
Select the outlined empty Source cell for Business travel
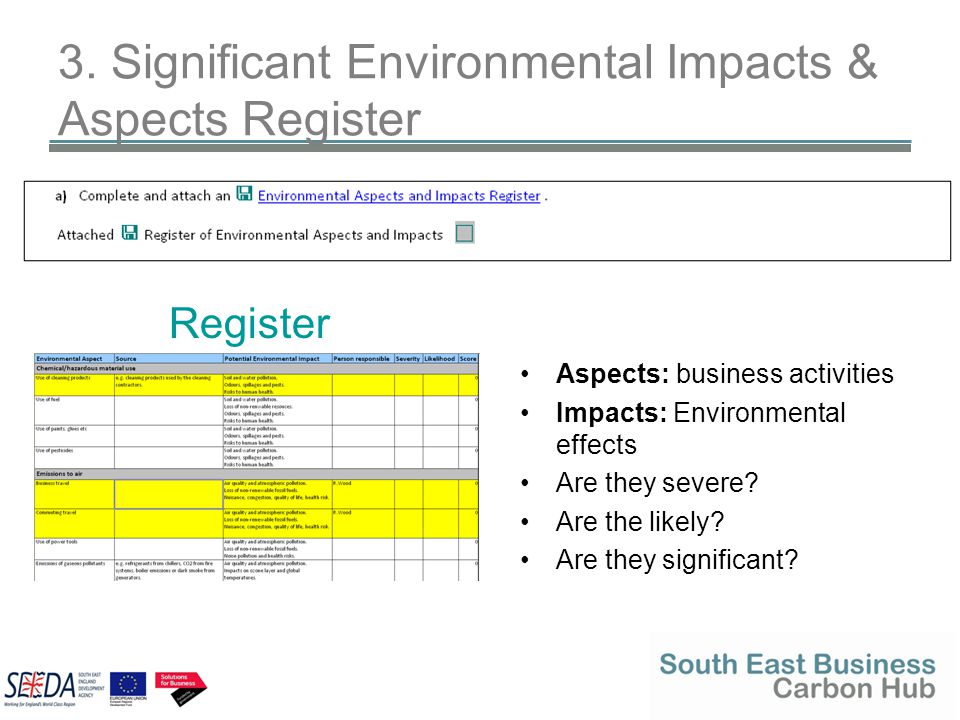[x=168, y=493]
